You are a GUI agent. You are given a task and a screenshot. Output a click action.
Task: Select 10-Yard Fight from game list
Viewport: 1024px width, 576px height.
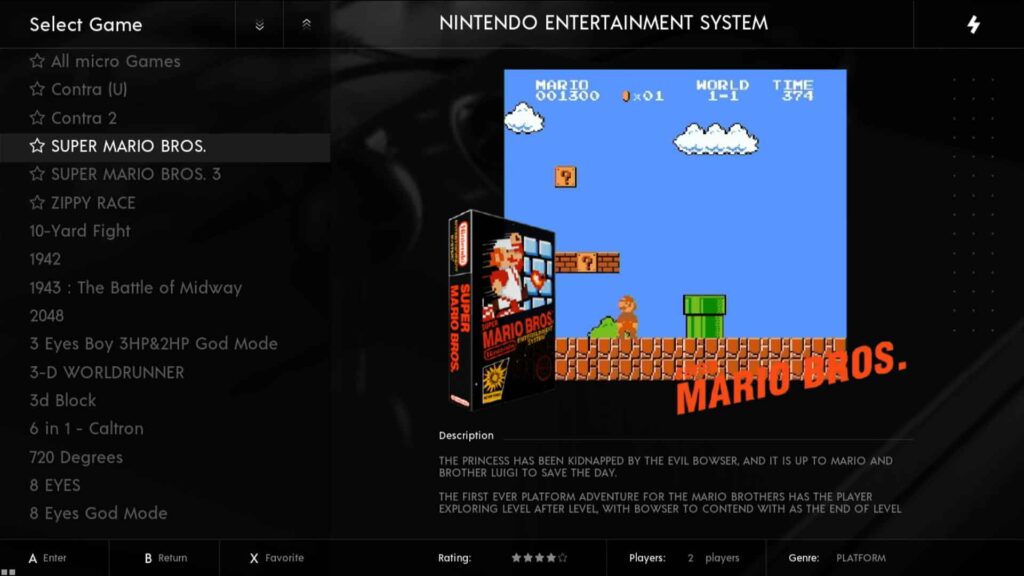click(x=80, y=231)
